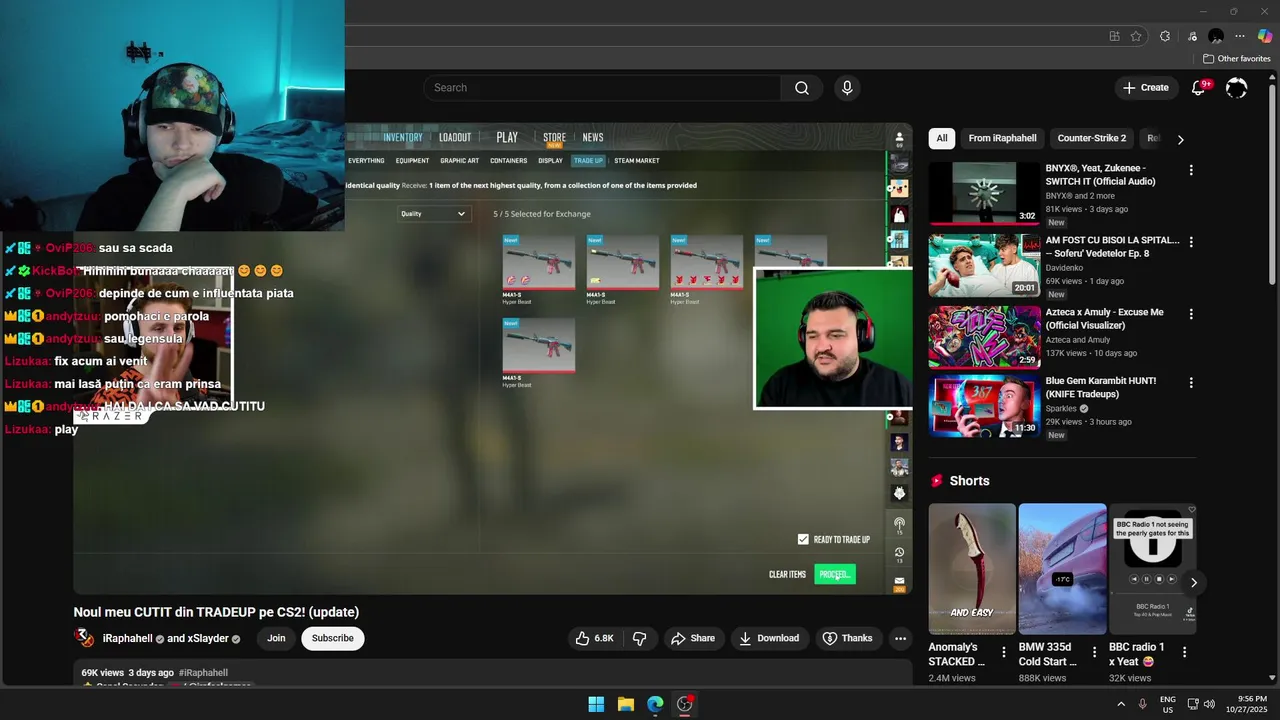This screenshot has height=720, width=1280.
Task: Dislike the video with thumbs down
Action: coord(640,638)
